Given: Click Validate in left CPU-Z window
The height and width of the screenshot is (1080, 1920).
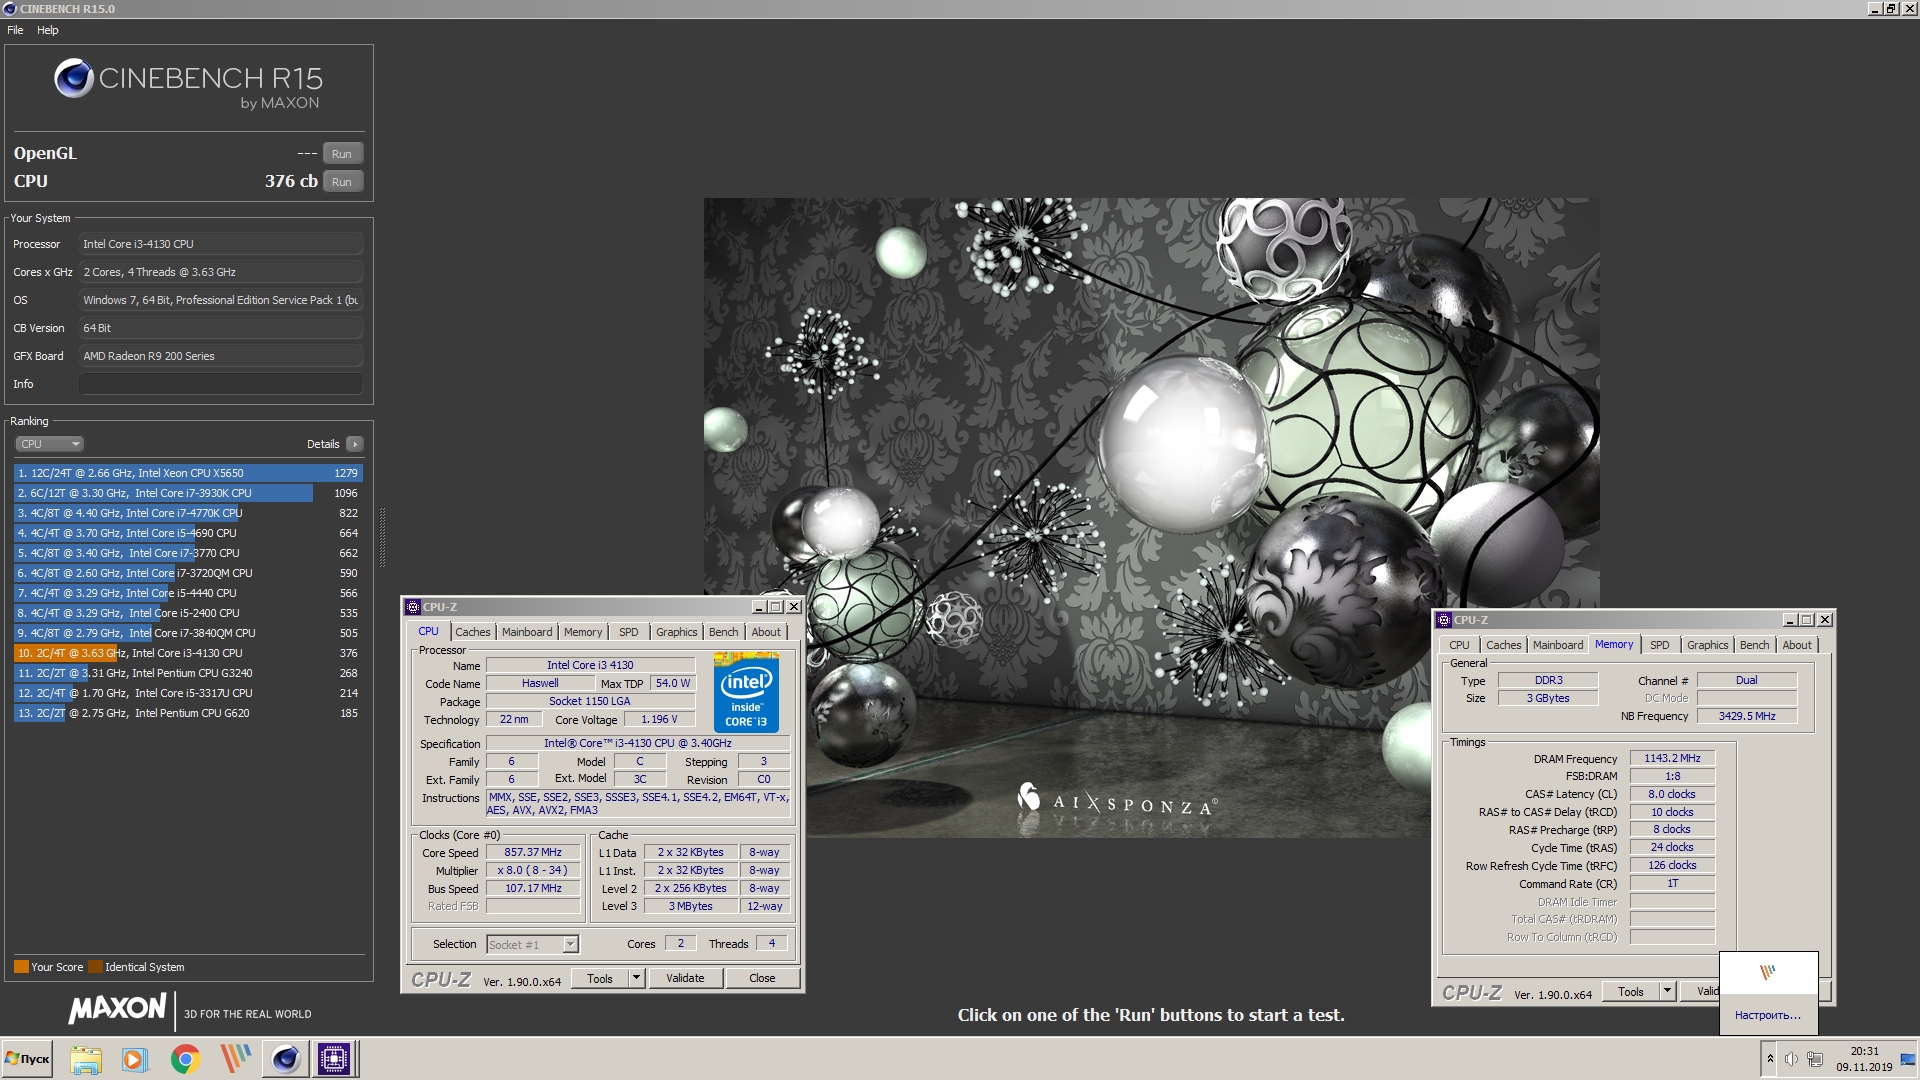Looking at the screenshot, I should (685, 979).
